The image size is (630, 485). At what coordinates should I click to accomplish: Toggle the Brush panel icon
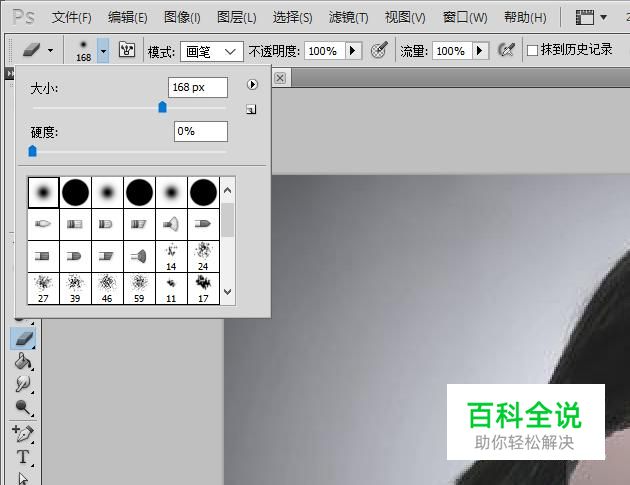tap(127, 50)
